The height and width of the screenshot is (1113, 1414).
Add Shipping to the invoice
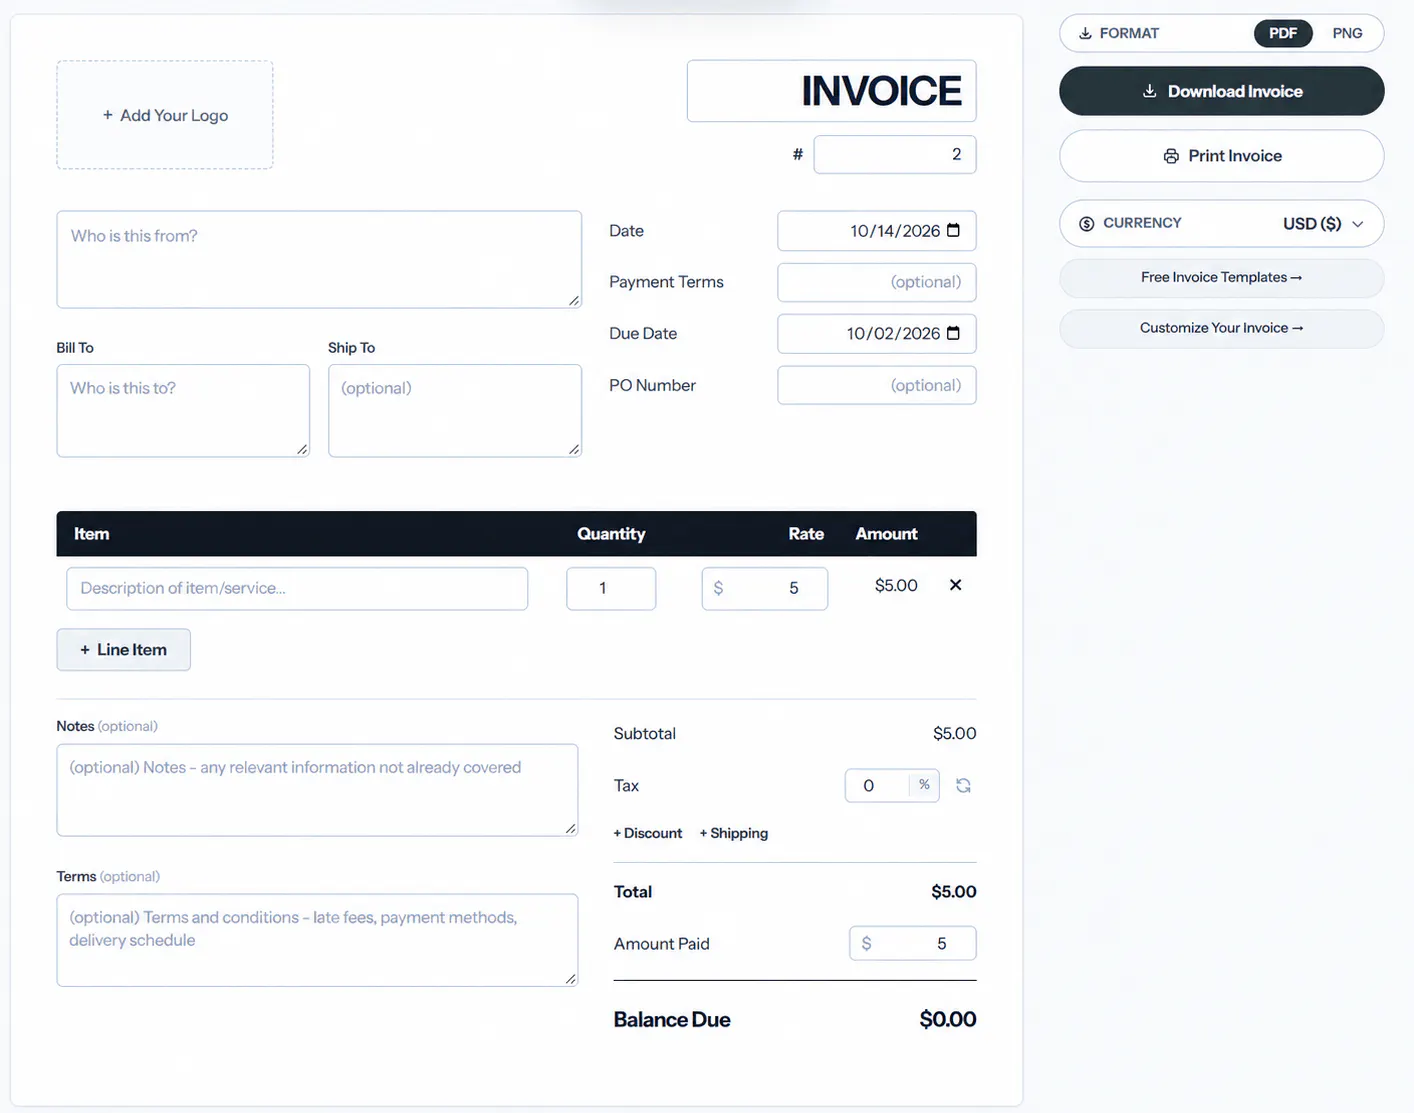[x=734, y=833]
